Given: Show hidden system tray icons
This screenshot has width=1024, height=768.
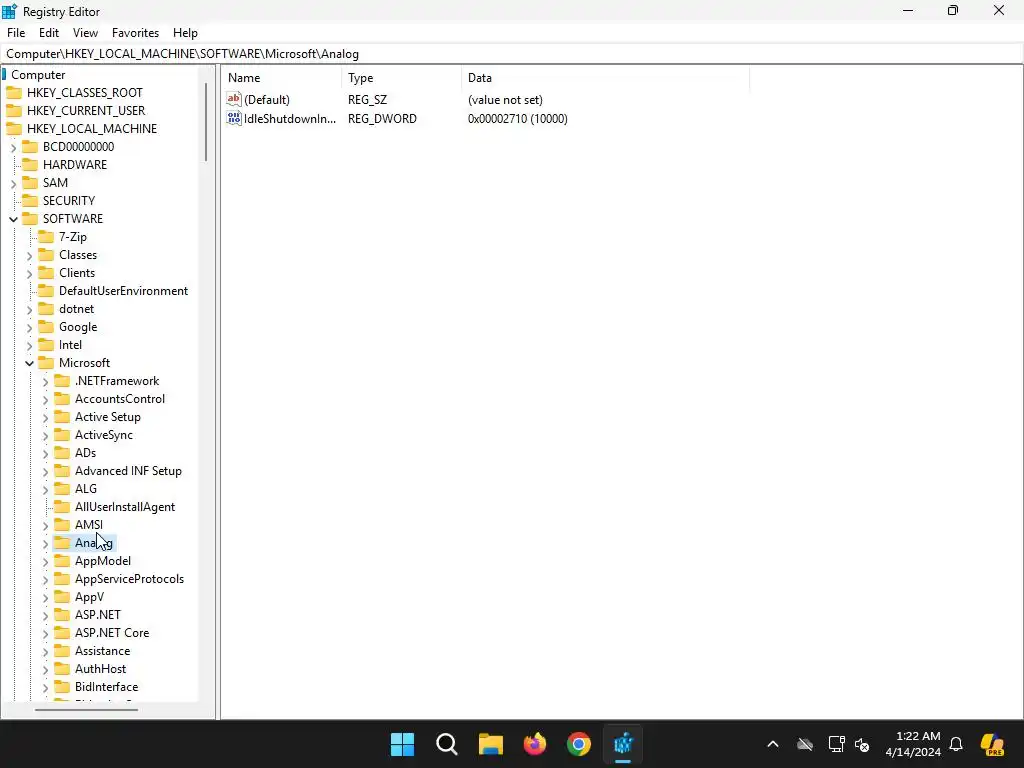Looking at the screenshot, I should pos(773,744).
